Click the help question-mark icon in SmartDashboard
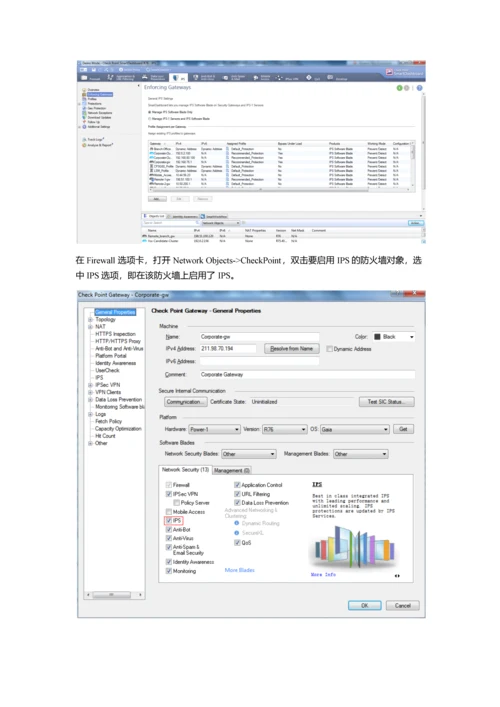Viewport: 500px width, 707px height. (x=420, y=88)
